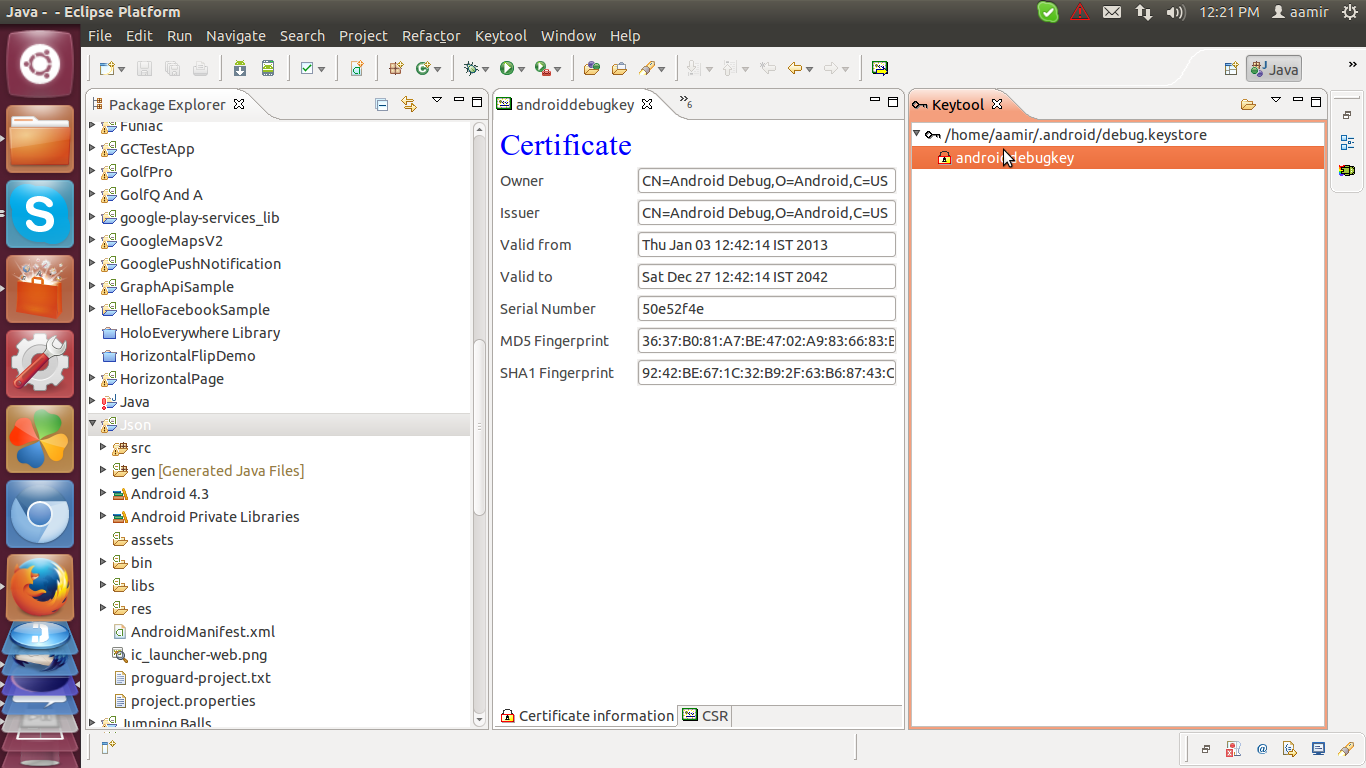
Task: Collapse the debug.keystore tree node
Action: tap(917, 134)
